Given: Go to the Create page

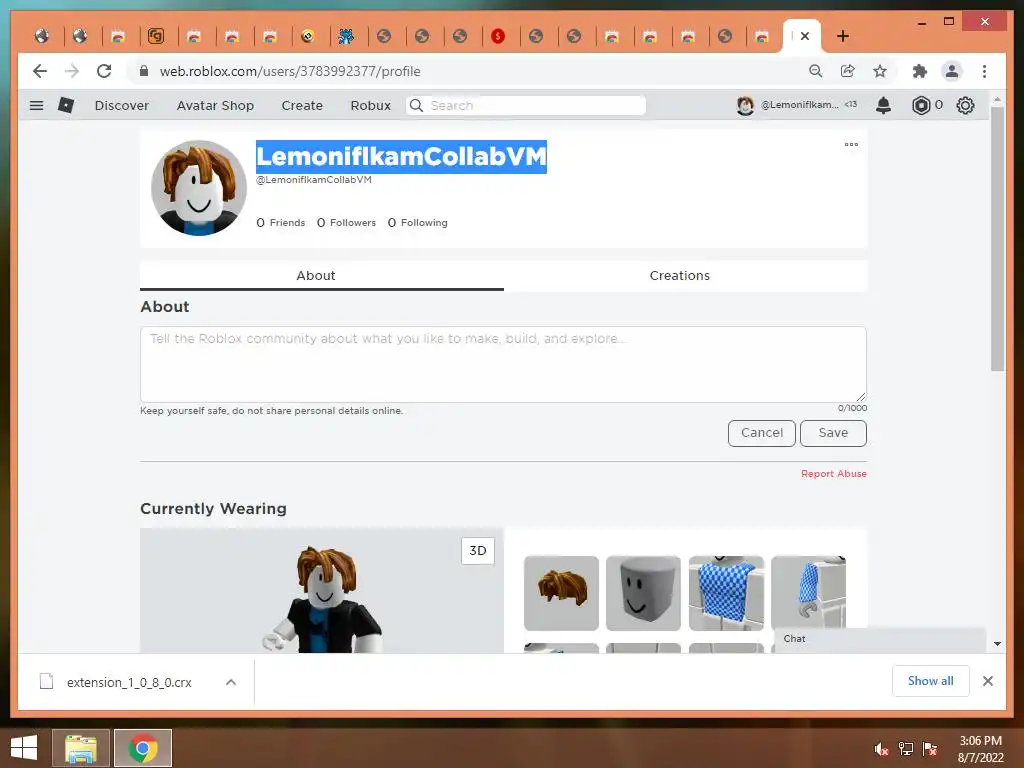Looking at the screenshot, I should [302, 106].
